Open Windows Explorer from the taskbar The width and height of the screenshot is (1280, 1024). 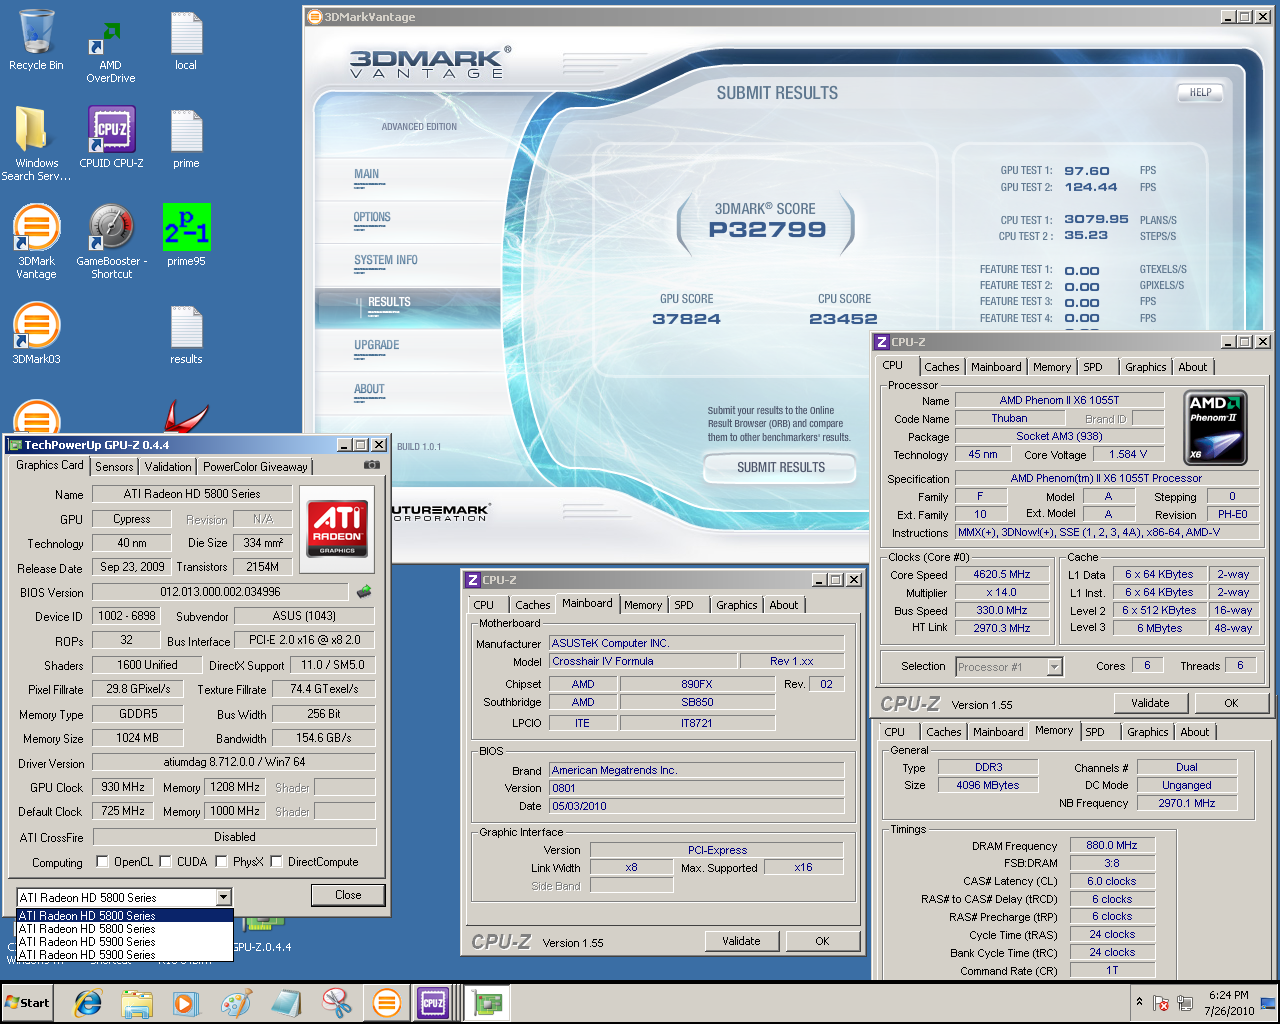point(137,1003)
